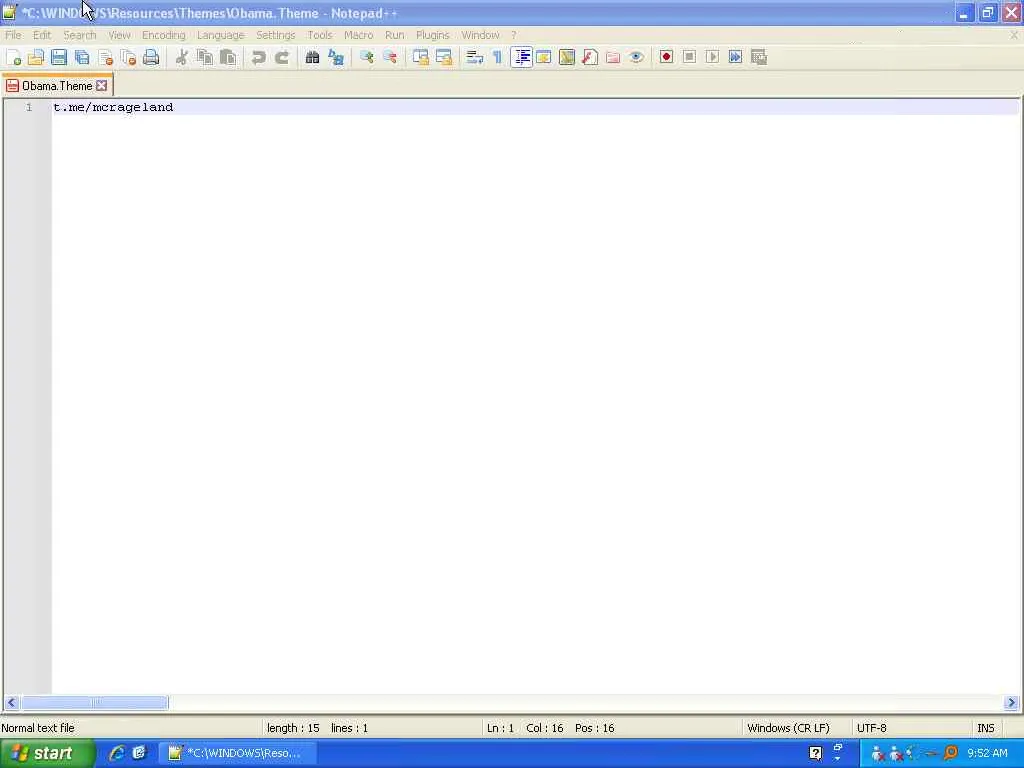Cut selection with the scissors icon
The width and height of the screenshot is (1024, 768).
[182, 57]
